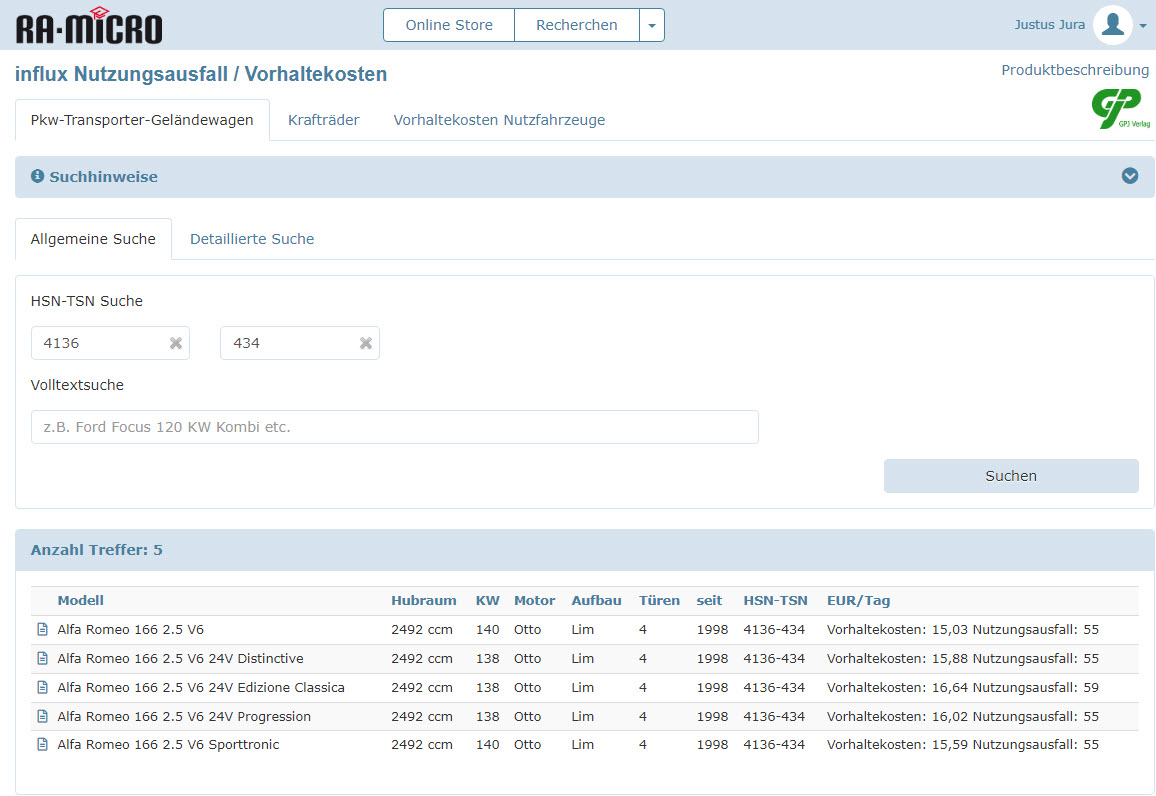Screen dimensions: 1156x796
Task: Sort by the Modell column header
Action: pos(80,601)
